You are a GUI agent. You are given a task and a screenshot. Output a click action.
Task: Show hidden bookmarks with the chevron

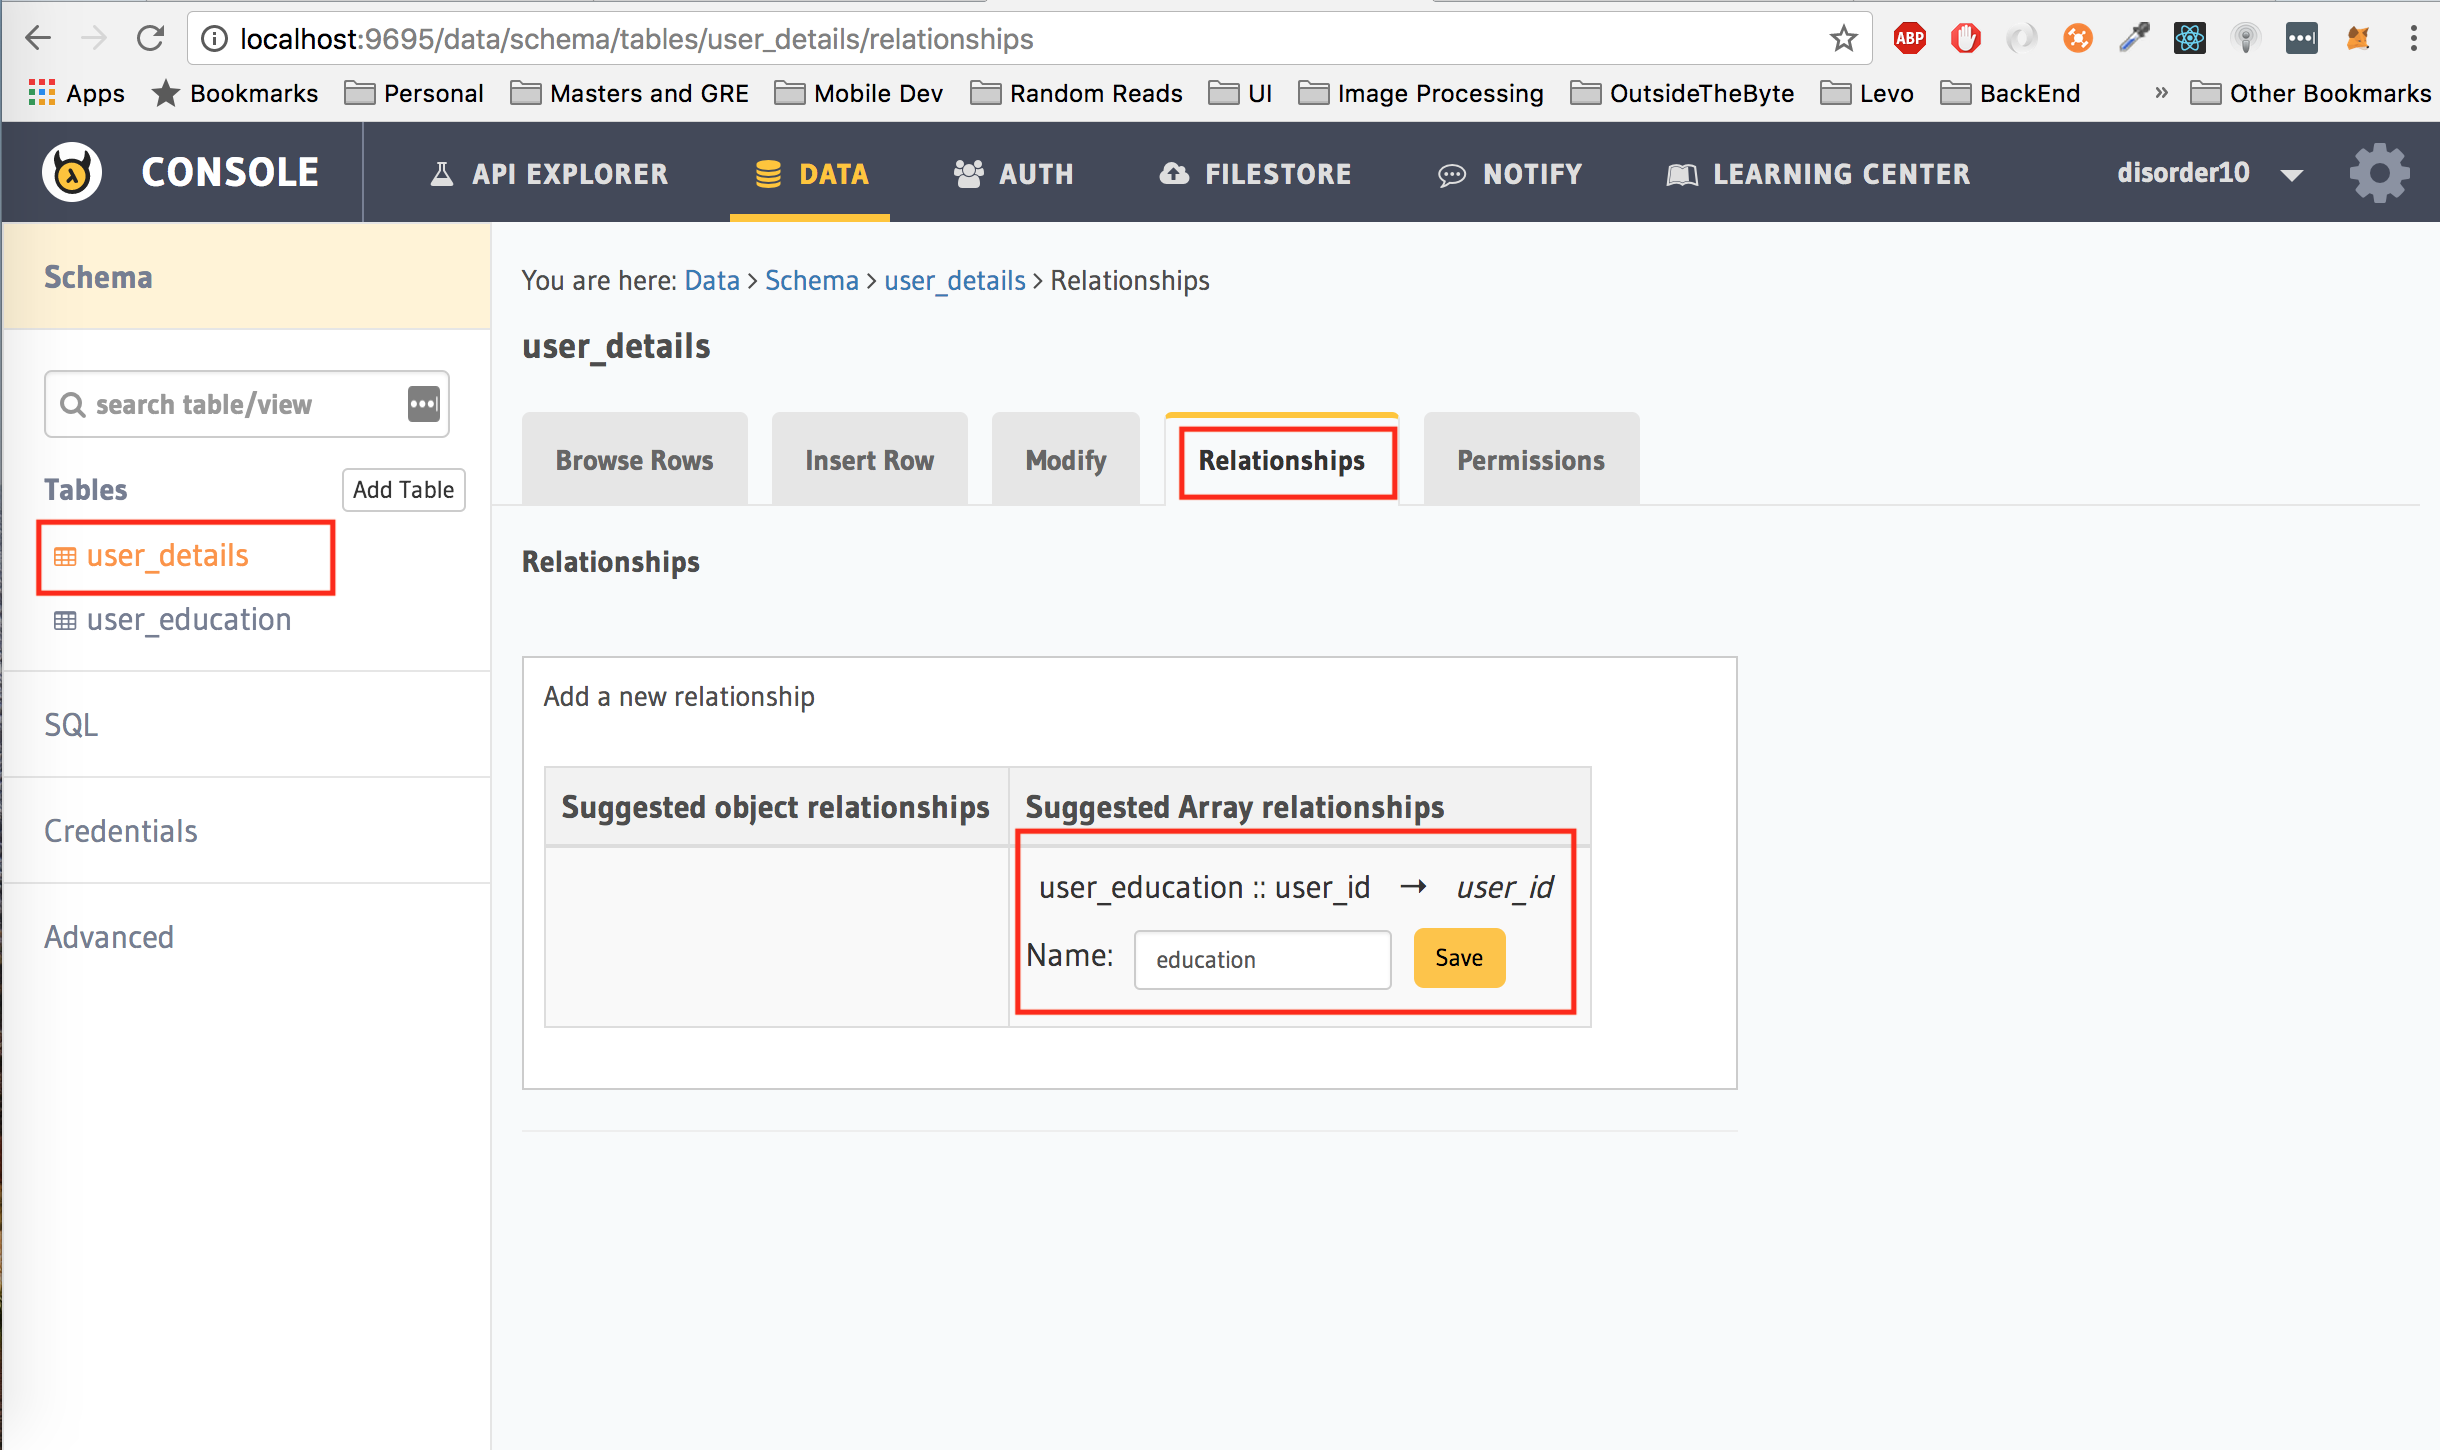2161,93
